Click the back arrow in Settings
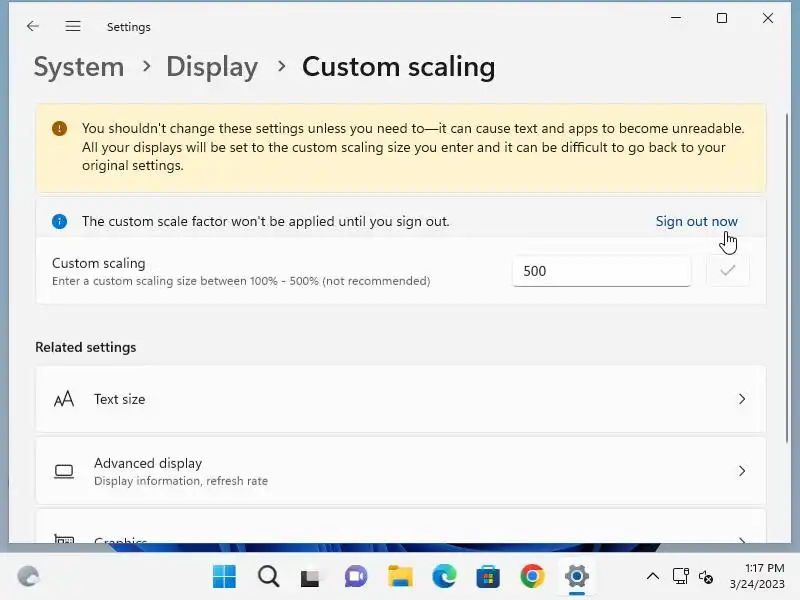Viewport: 800px width, 600px height. (33, 27)
